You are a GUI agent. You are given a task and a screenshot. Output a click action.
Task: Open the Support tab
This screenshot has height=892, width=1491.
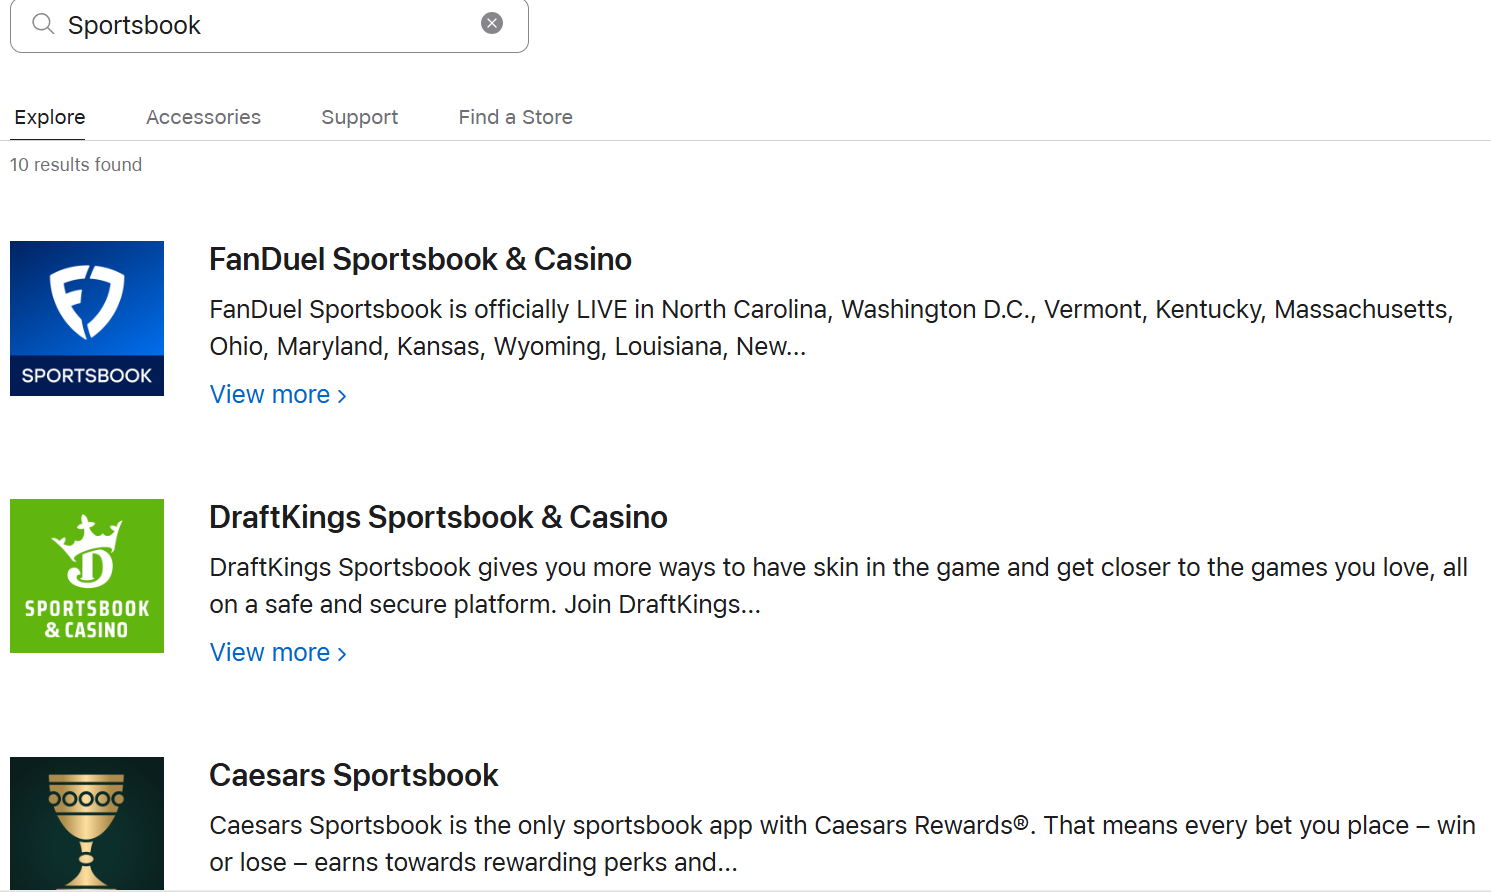coord(359,117)
